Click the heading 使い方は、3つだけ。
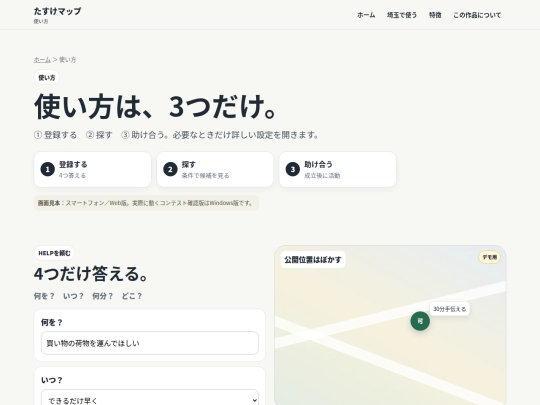The width and height of the screenshot is (540, 405). [155, 106]
